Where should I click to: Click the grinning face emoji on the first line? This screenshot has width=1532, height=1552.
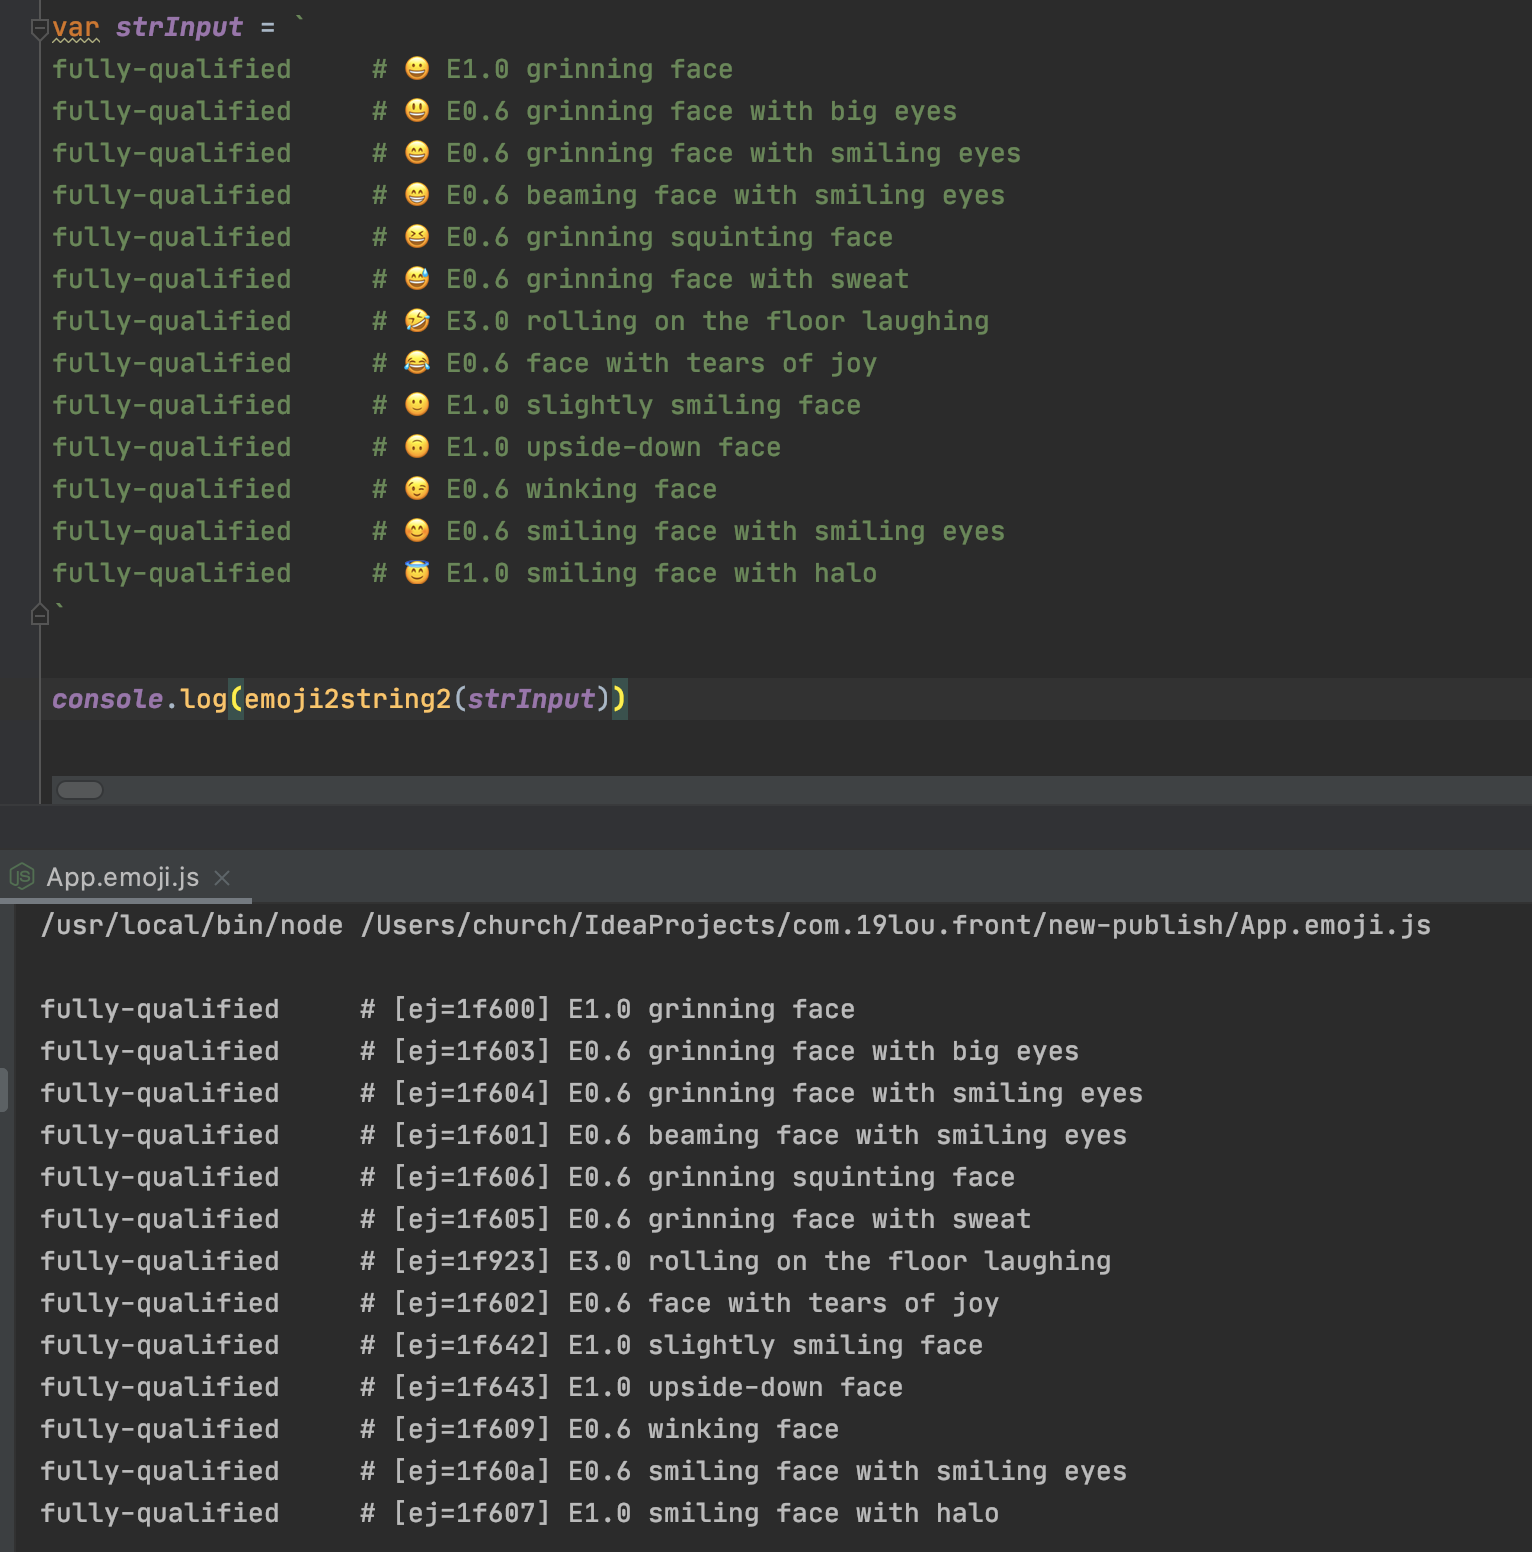tap(417, 68)
